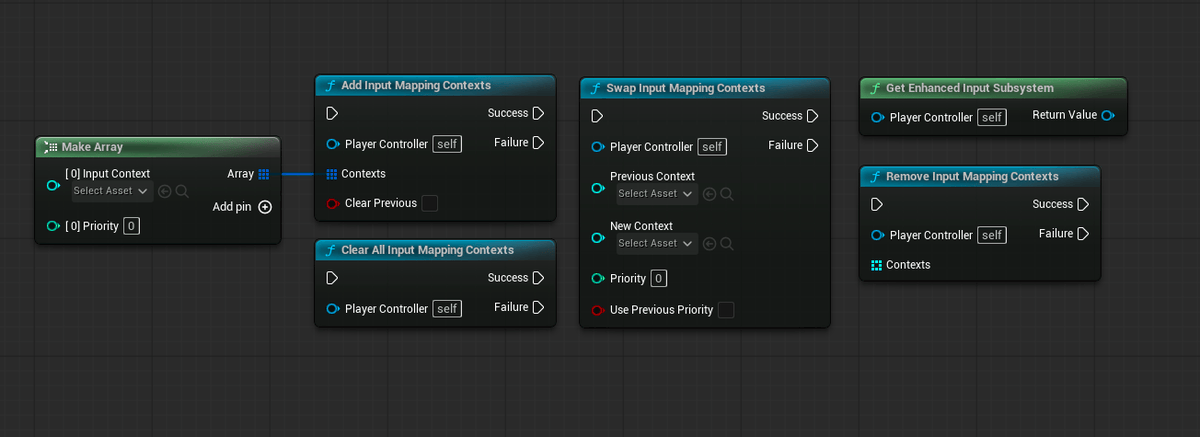Click Swap node Priority value field
The width and height of the screenshot is (1200, 437).
(x=658, y=279)
